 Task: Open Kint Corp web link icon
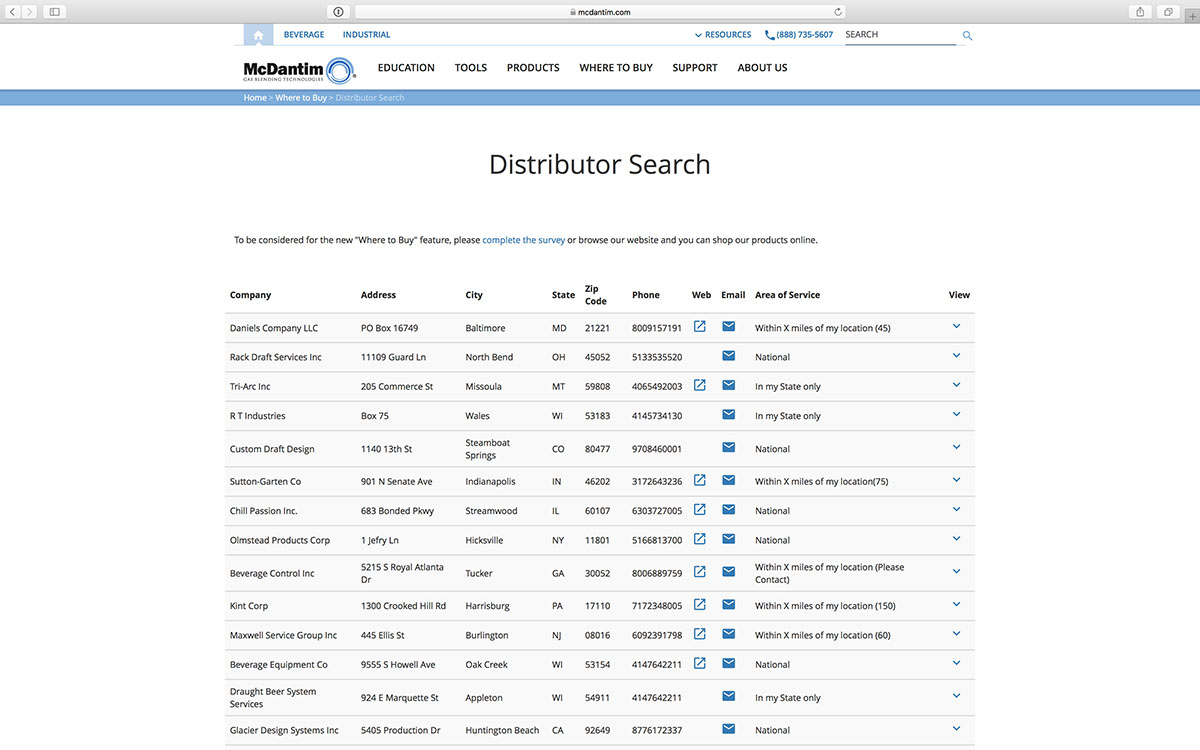coord(700,604)
